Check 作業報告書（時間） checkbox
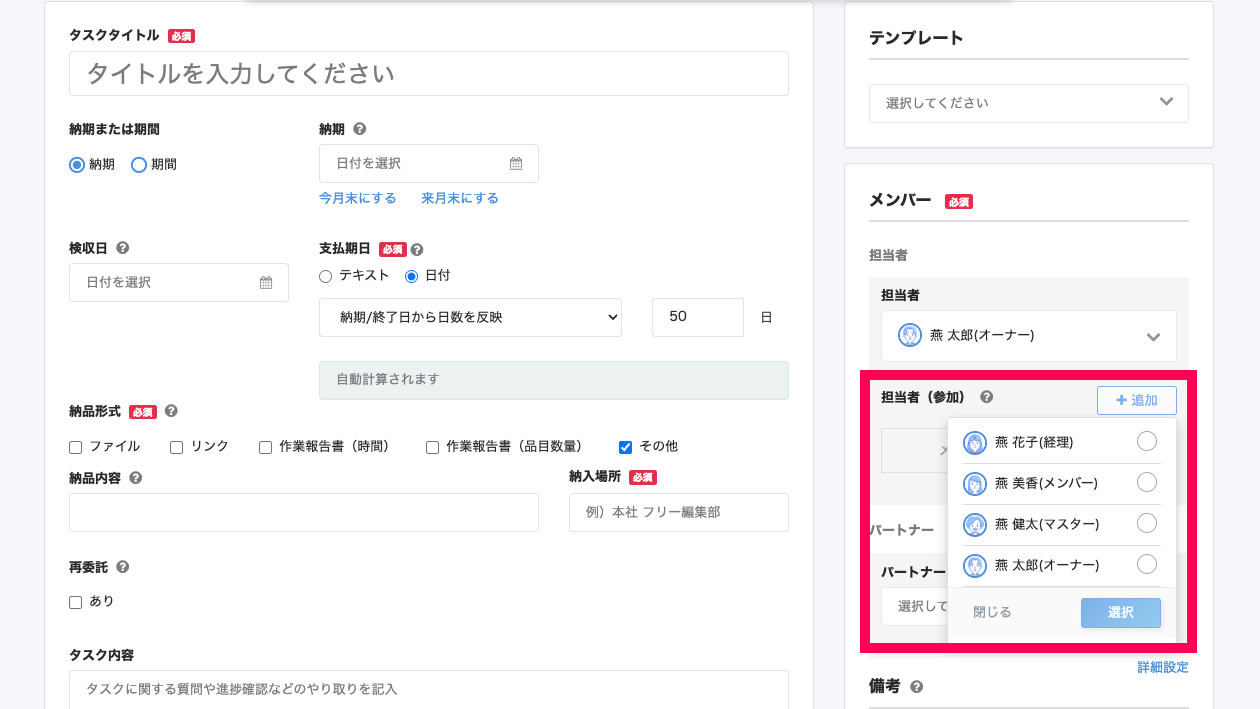Image resolution: width=1260 pixels, height=709 pixels. coord(266,447)
